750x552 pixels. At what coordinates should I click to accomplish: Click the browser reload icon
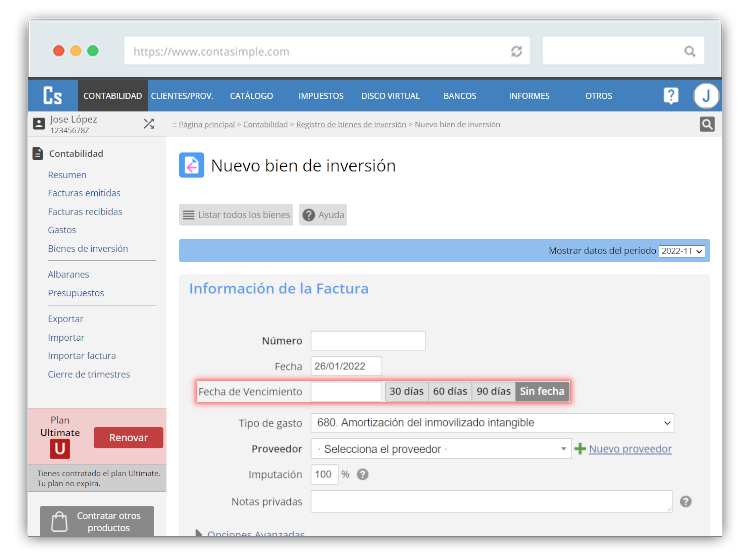click(x=516, y=51)
